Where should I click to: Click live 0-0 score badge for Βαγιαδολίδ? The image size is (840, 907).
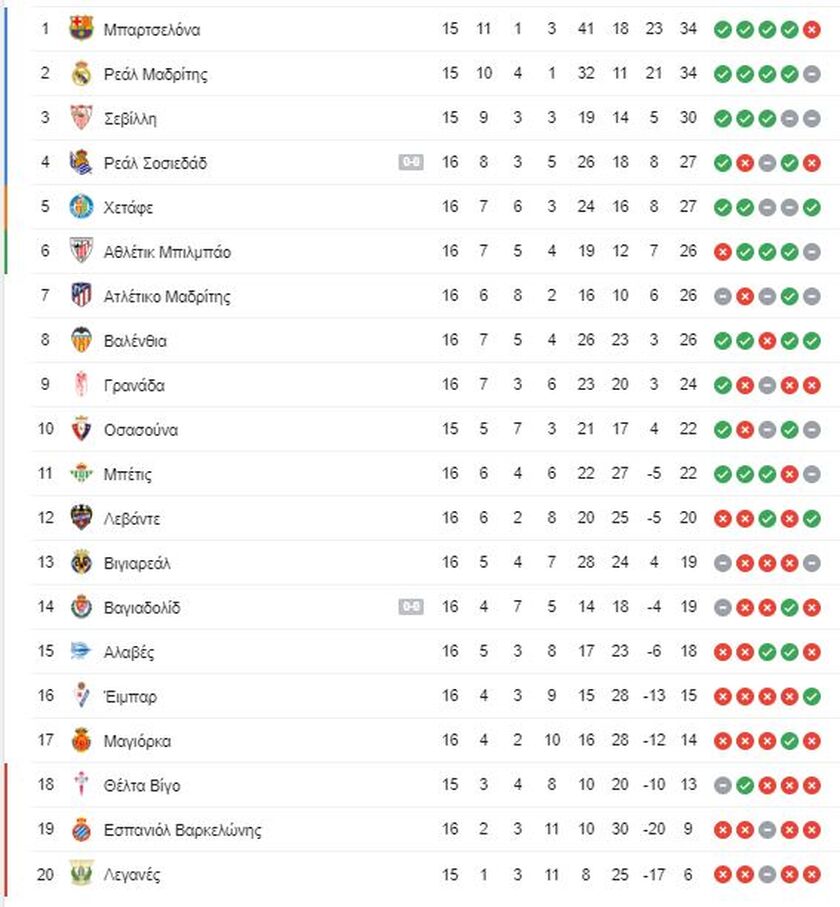click(411, 606)
